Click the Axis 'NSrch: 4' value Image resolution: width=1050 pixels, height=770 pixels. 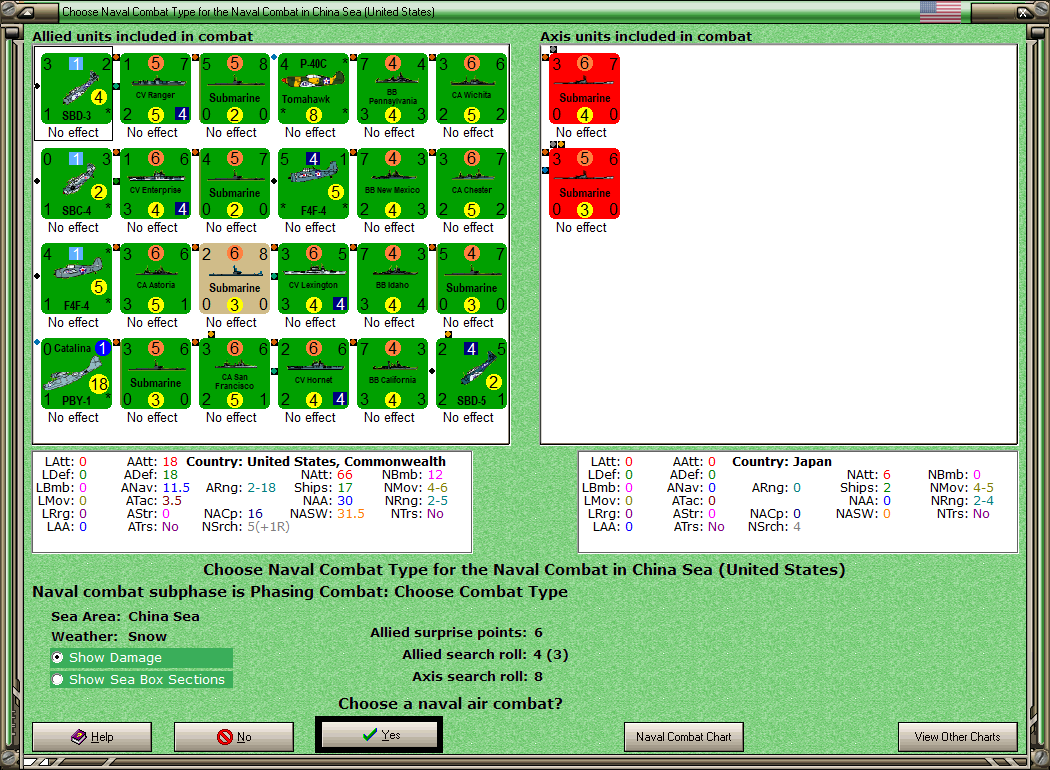[774, 527]
